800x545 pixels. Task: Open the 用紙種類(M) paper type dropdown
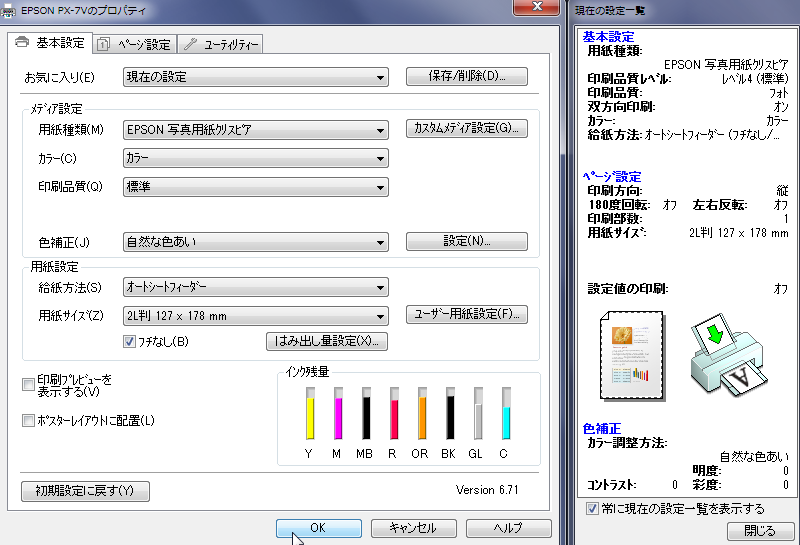pos(256,130)
